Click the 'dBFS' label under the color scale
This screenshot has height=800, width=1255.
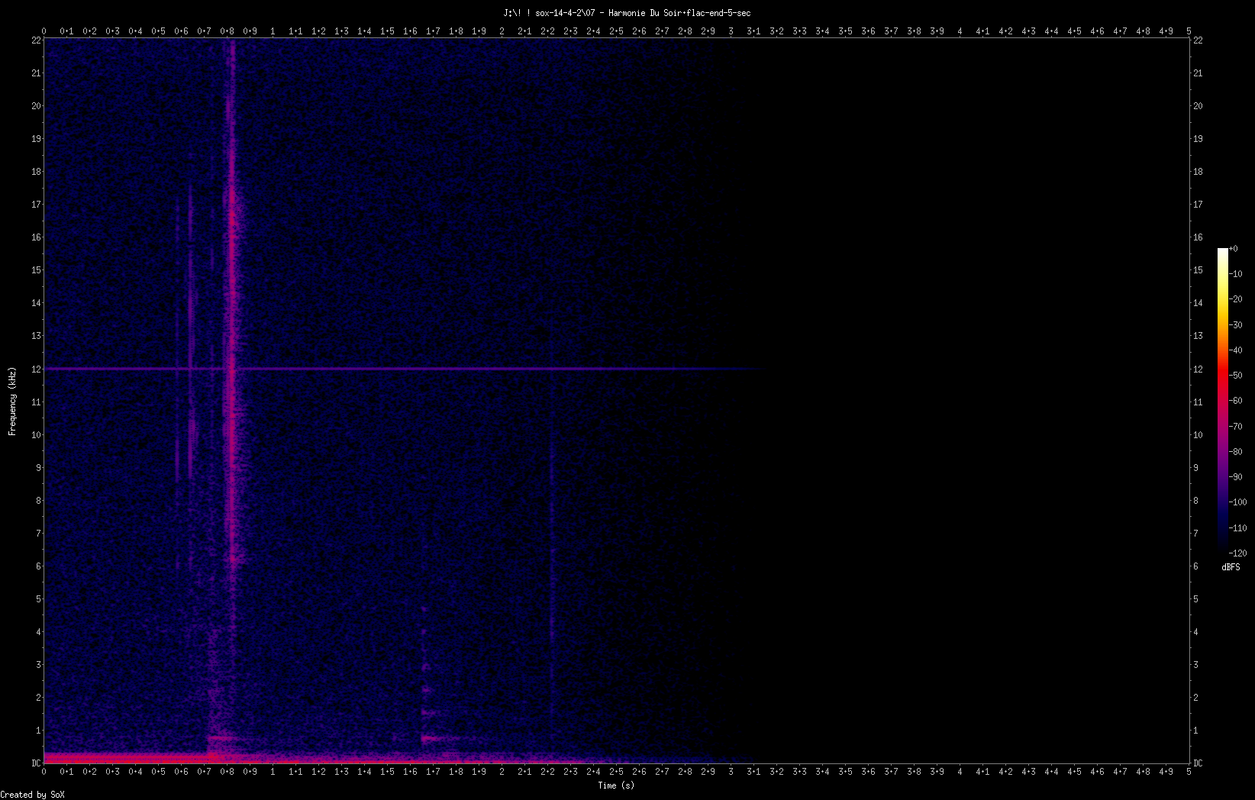pos(1231,567)
